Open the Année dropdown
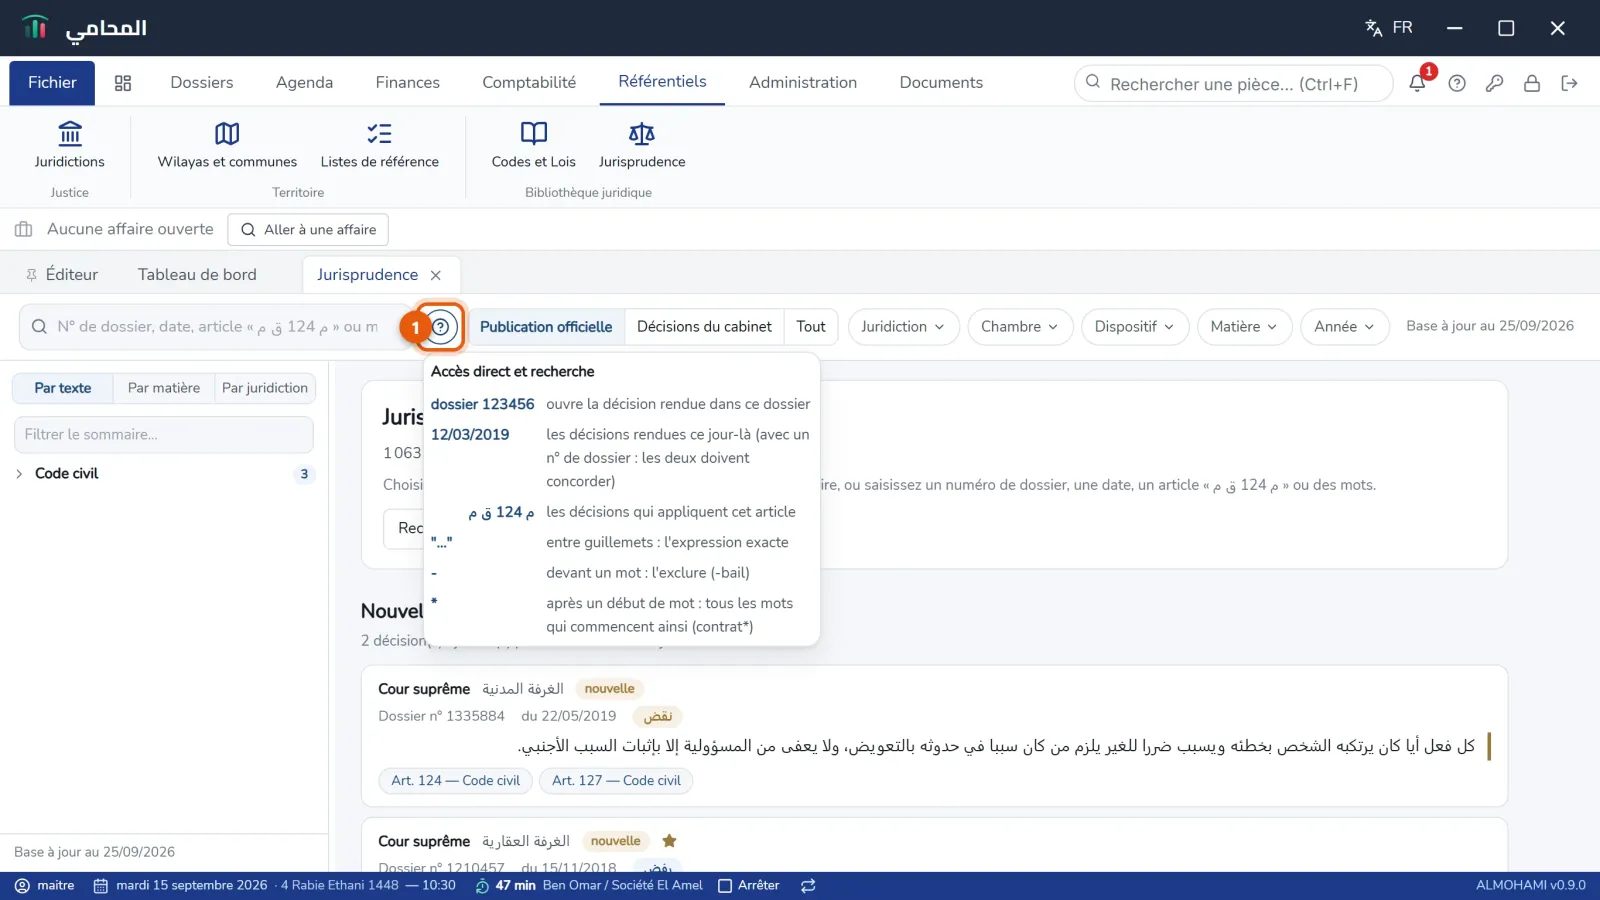Viewport: 1600px width, 900px height. (x=1345, y=327)
